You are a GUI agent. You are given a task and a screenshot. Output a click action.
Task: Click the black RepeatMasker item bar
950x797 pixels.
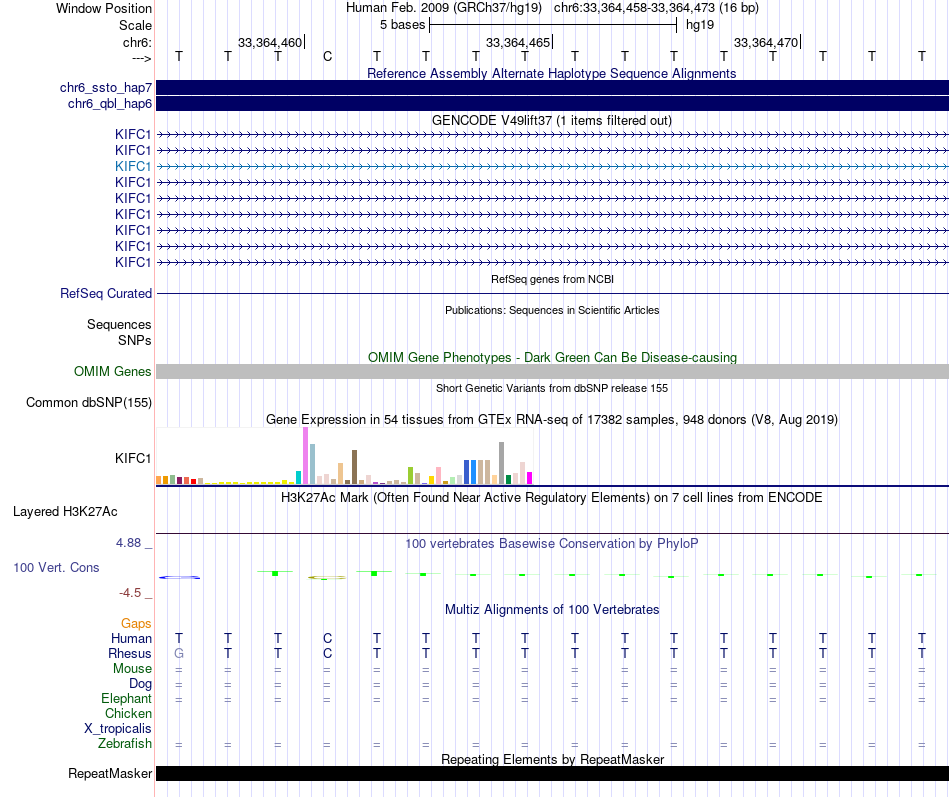pos(552,773)
